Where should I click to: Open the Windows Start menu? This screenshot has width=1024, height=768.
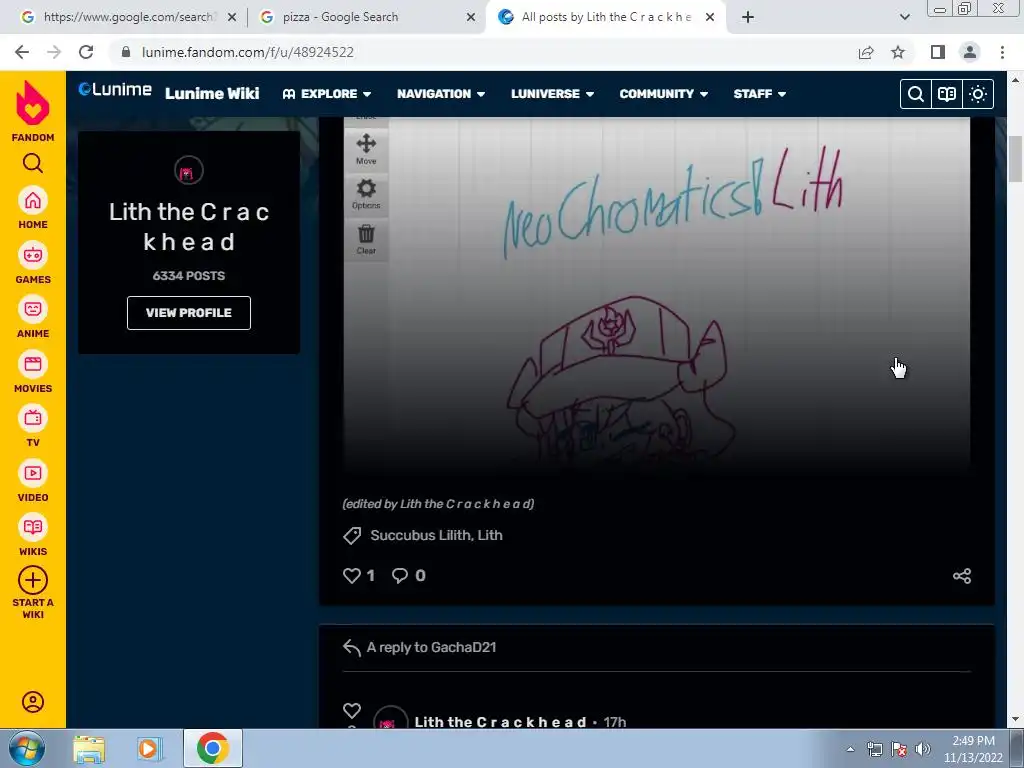(26, 748)
